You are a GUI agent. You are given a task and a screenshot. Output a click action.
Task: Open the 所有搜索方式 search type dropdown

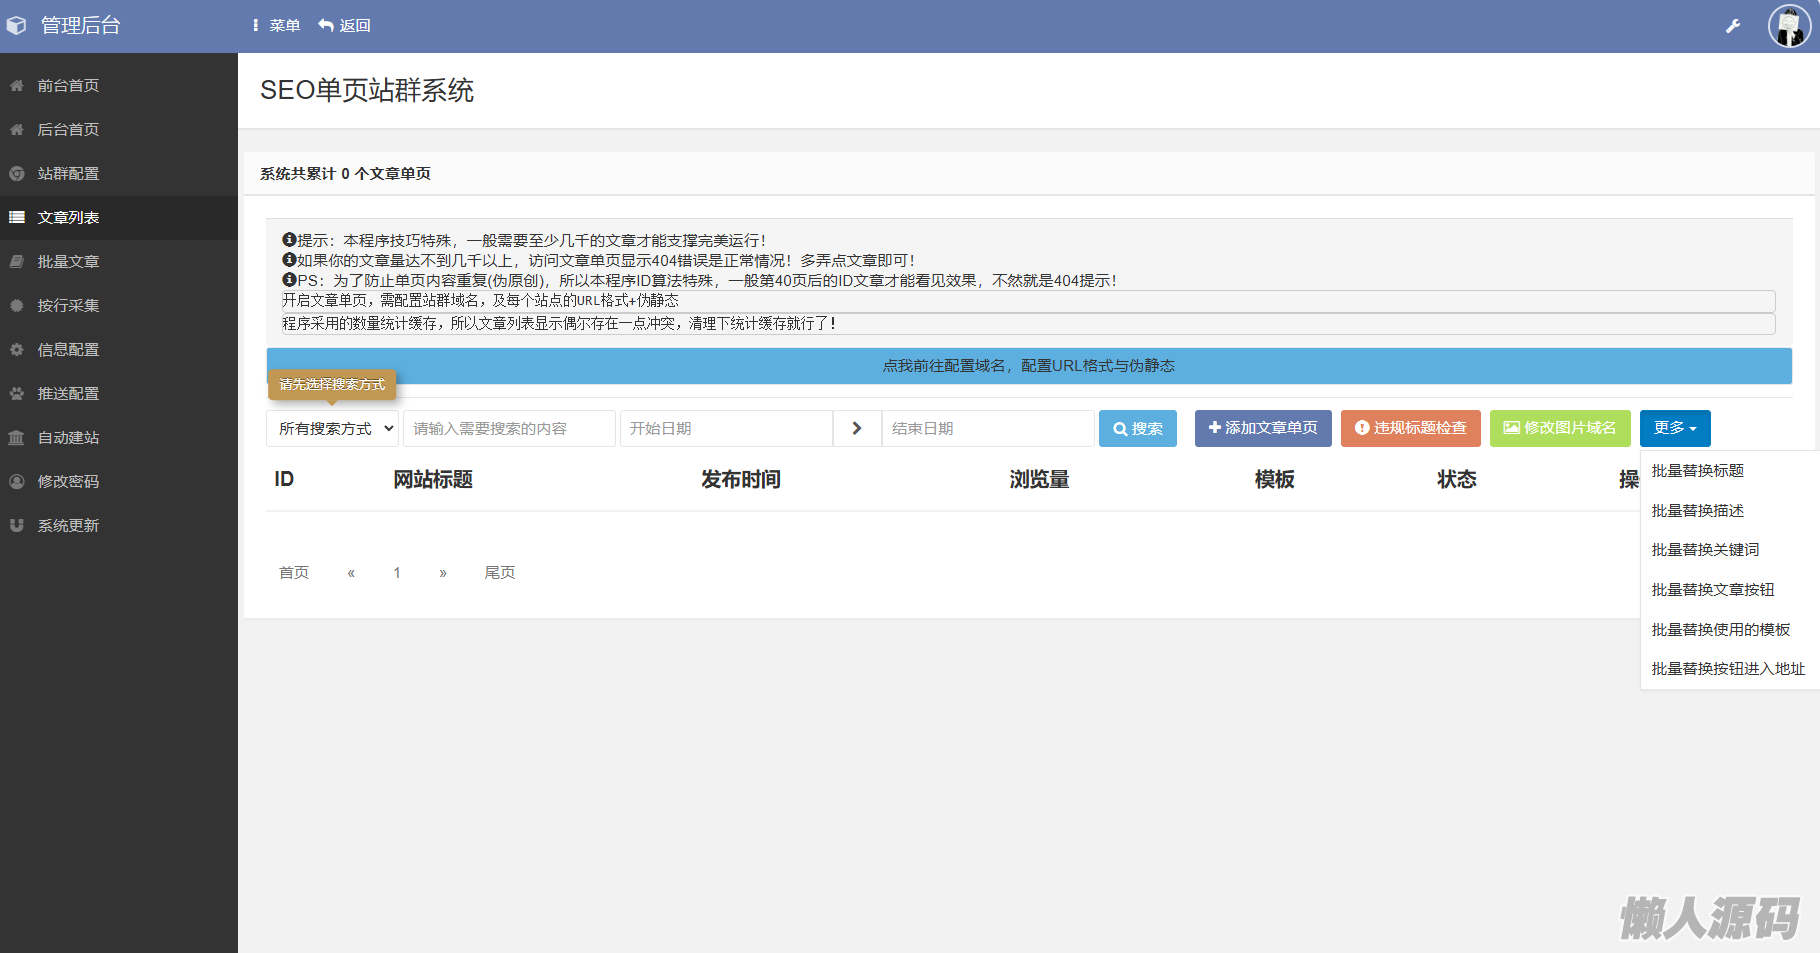pos(332,428)
